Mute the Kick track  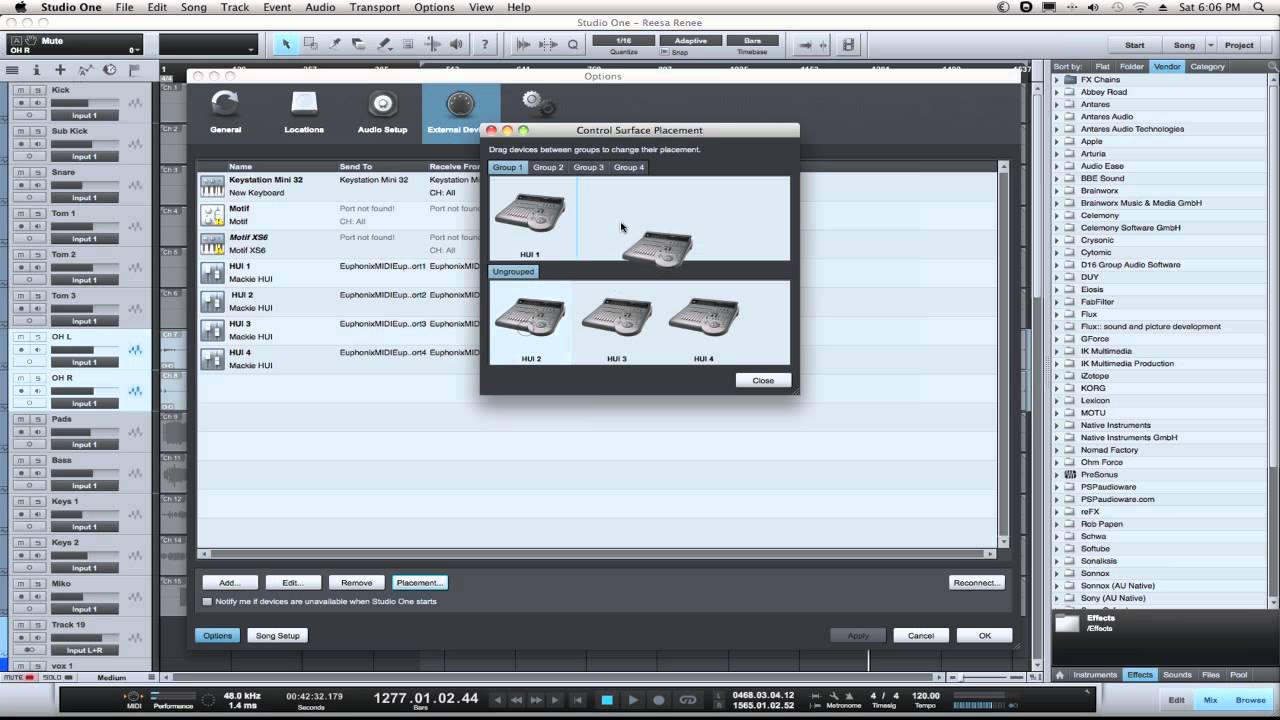point(21,90)
